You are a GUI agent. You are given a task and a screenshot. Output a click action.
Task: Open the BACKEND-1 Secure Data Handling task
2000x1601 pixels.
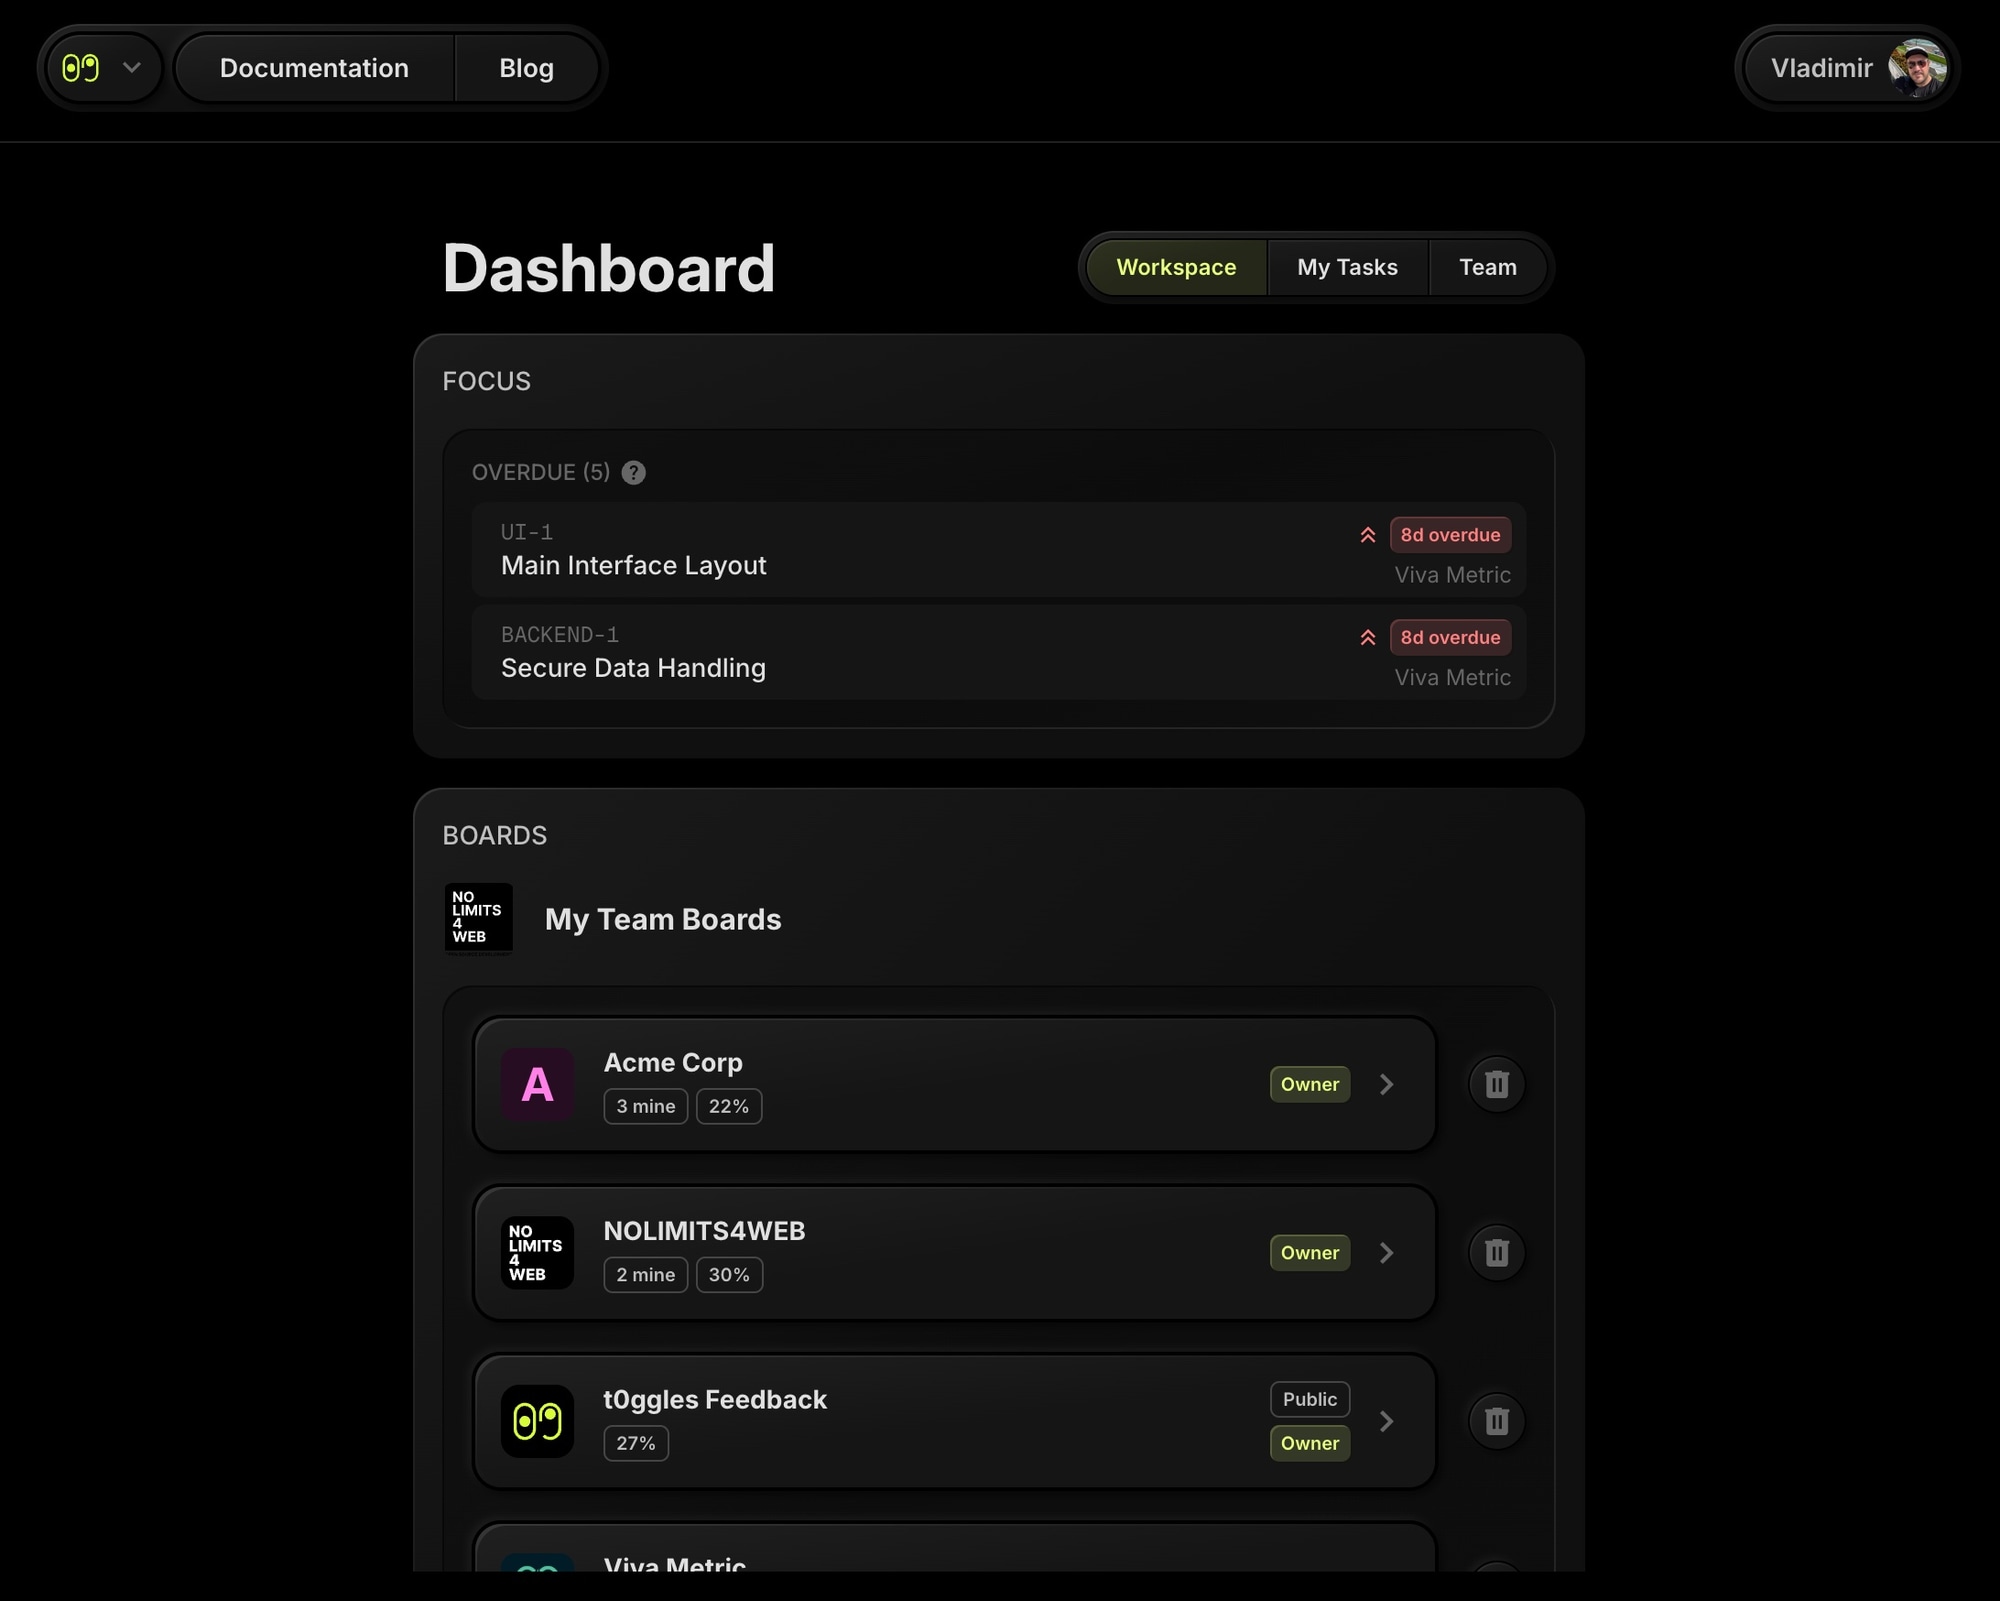998,652
